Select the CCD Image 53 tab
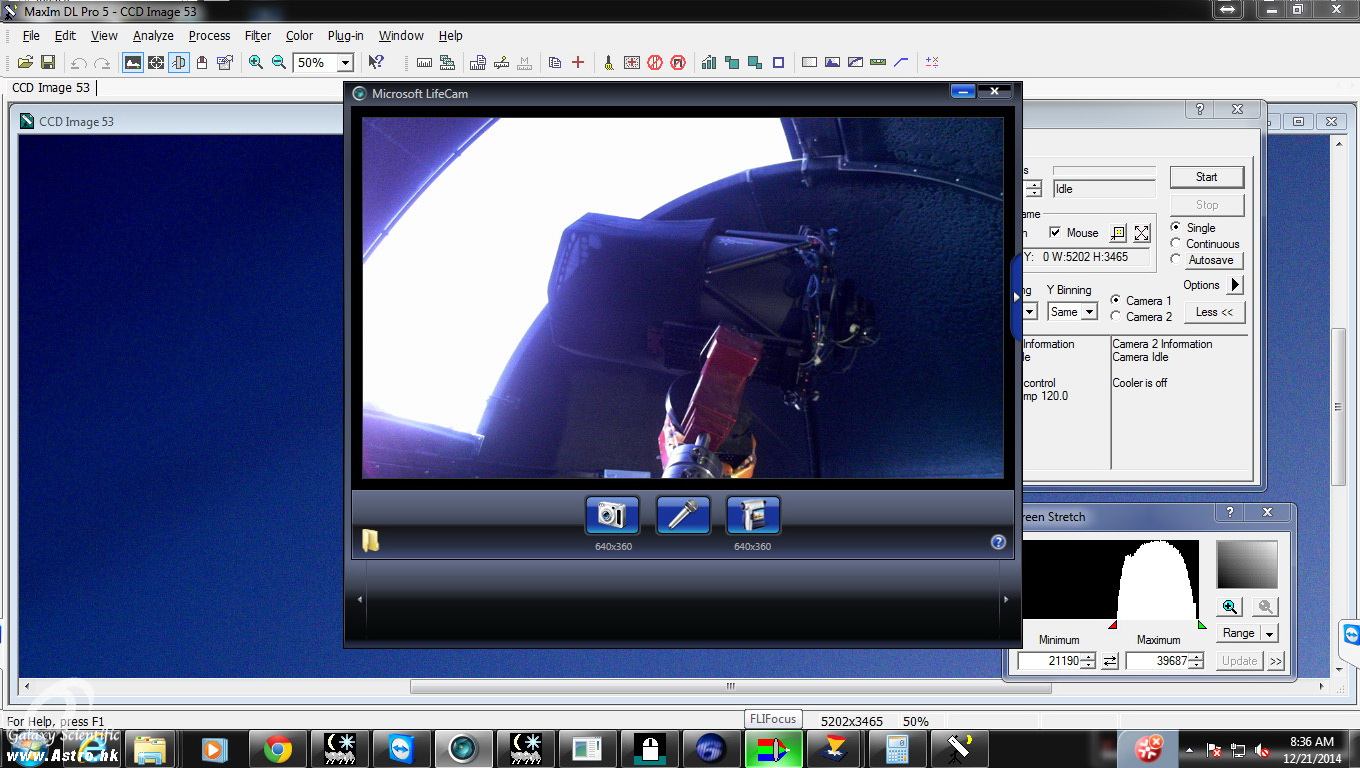The height and width of the screenshot is (768, 1360). coord(53,87)
